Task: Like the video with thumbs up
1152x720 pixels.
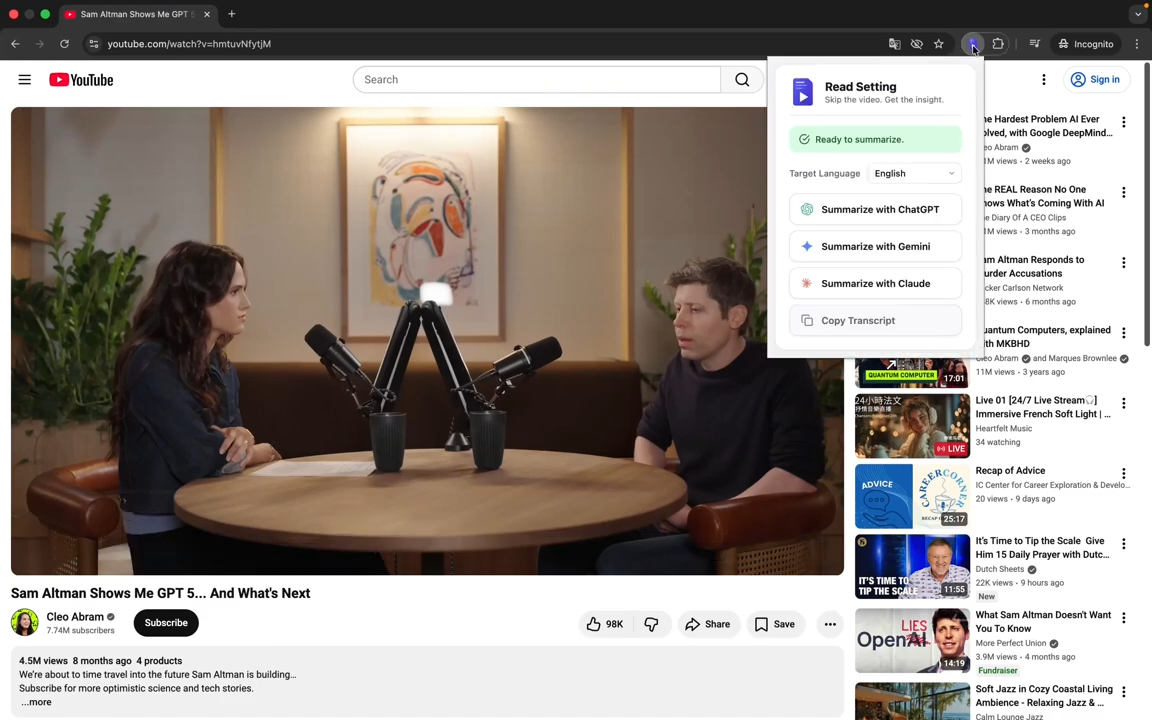Action: (x=606, y=624)
